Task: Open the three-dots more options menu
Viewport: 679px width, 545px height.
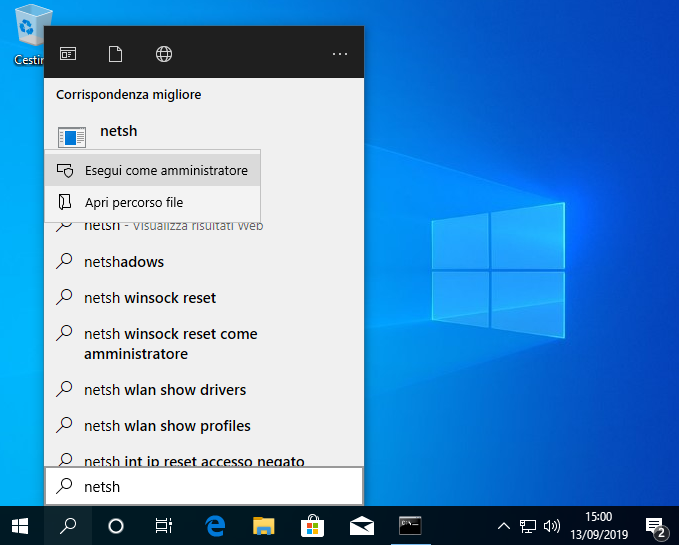Action: [340, 54]
